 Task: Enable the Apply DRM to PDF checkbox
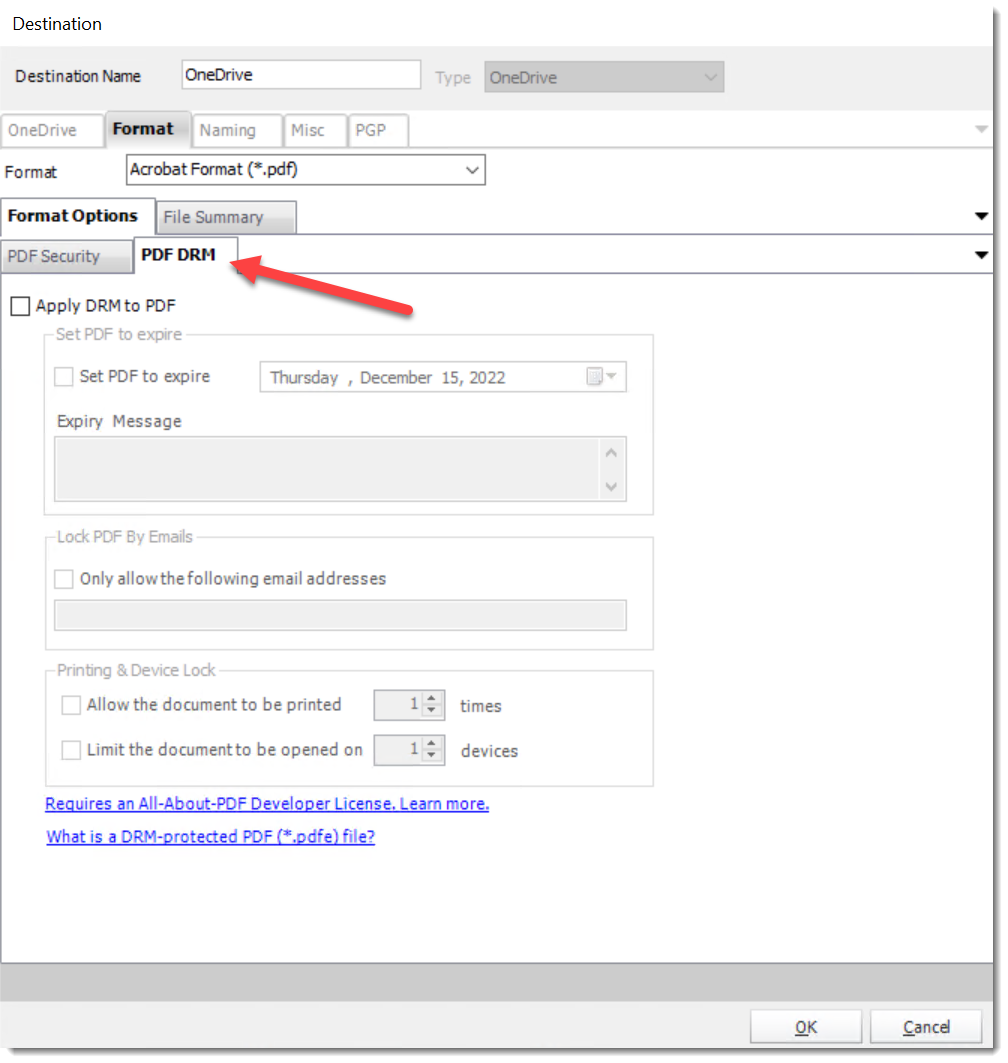click(x=21, y=306)
